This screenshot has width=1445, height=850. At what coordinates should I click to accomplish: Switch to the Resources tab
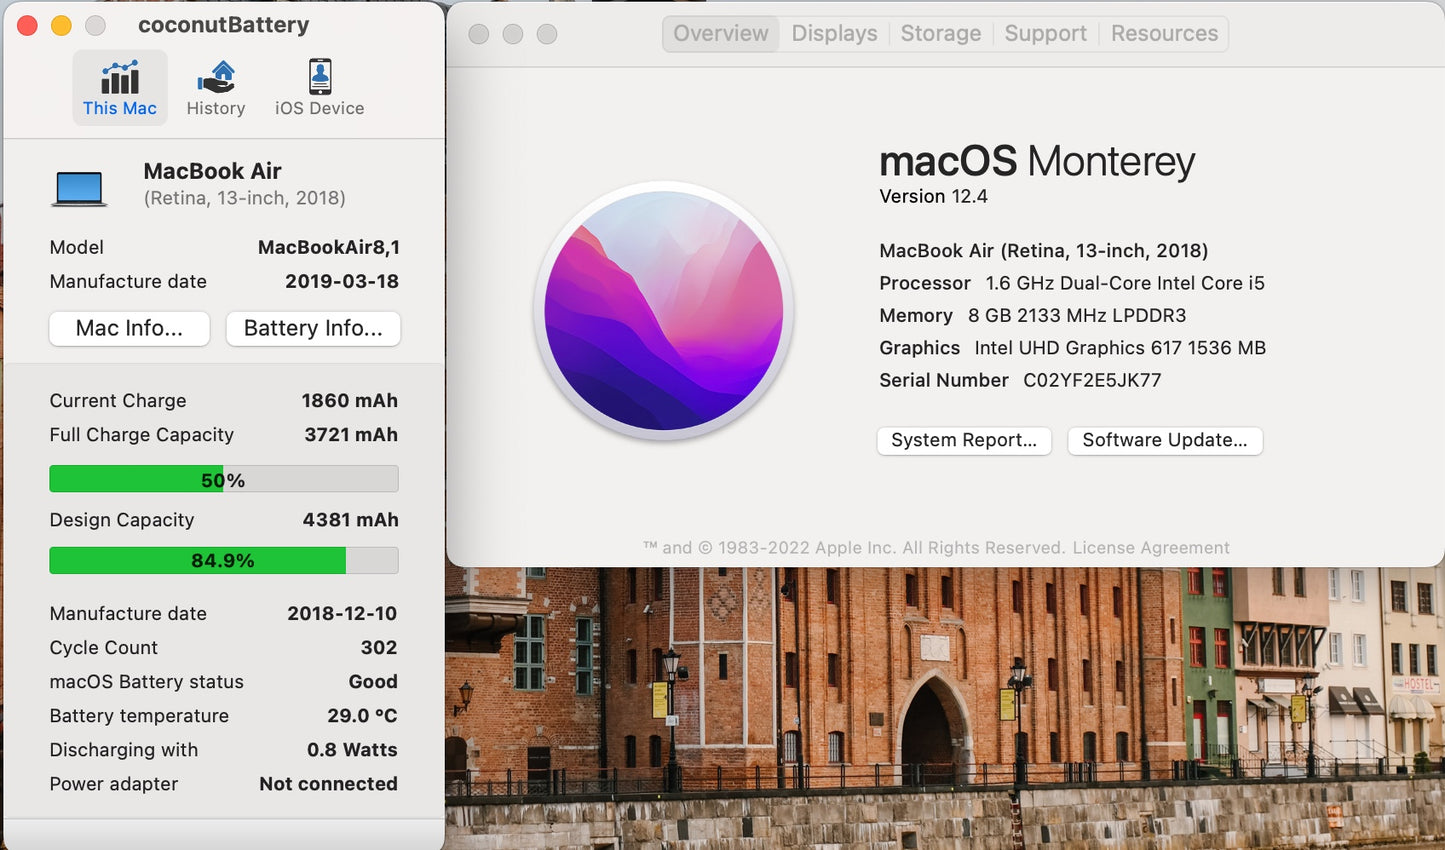point(1163,33)
